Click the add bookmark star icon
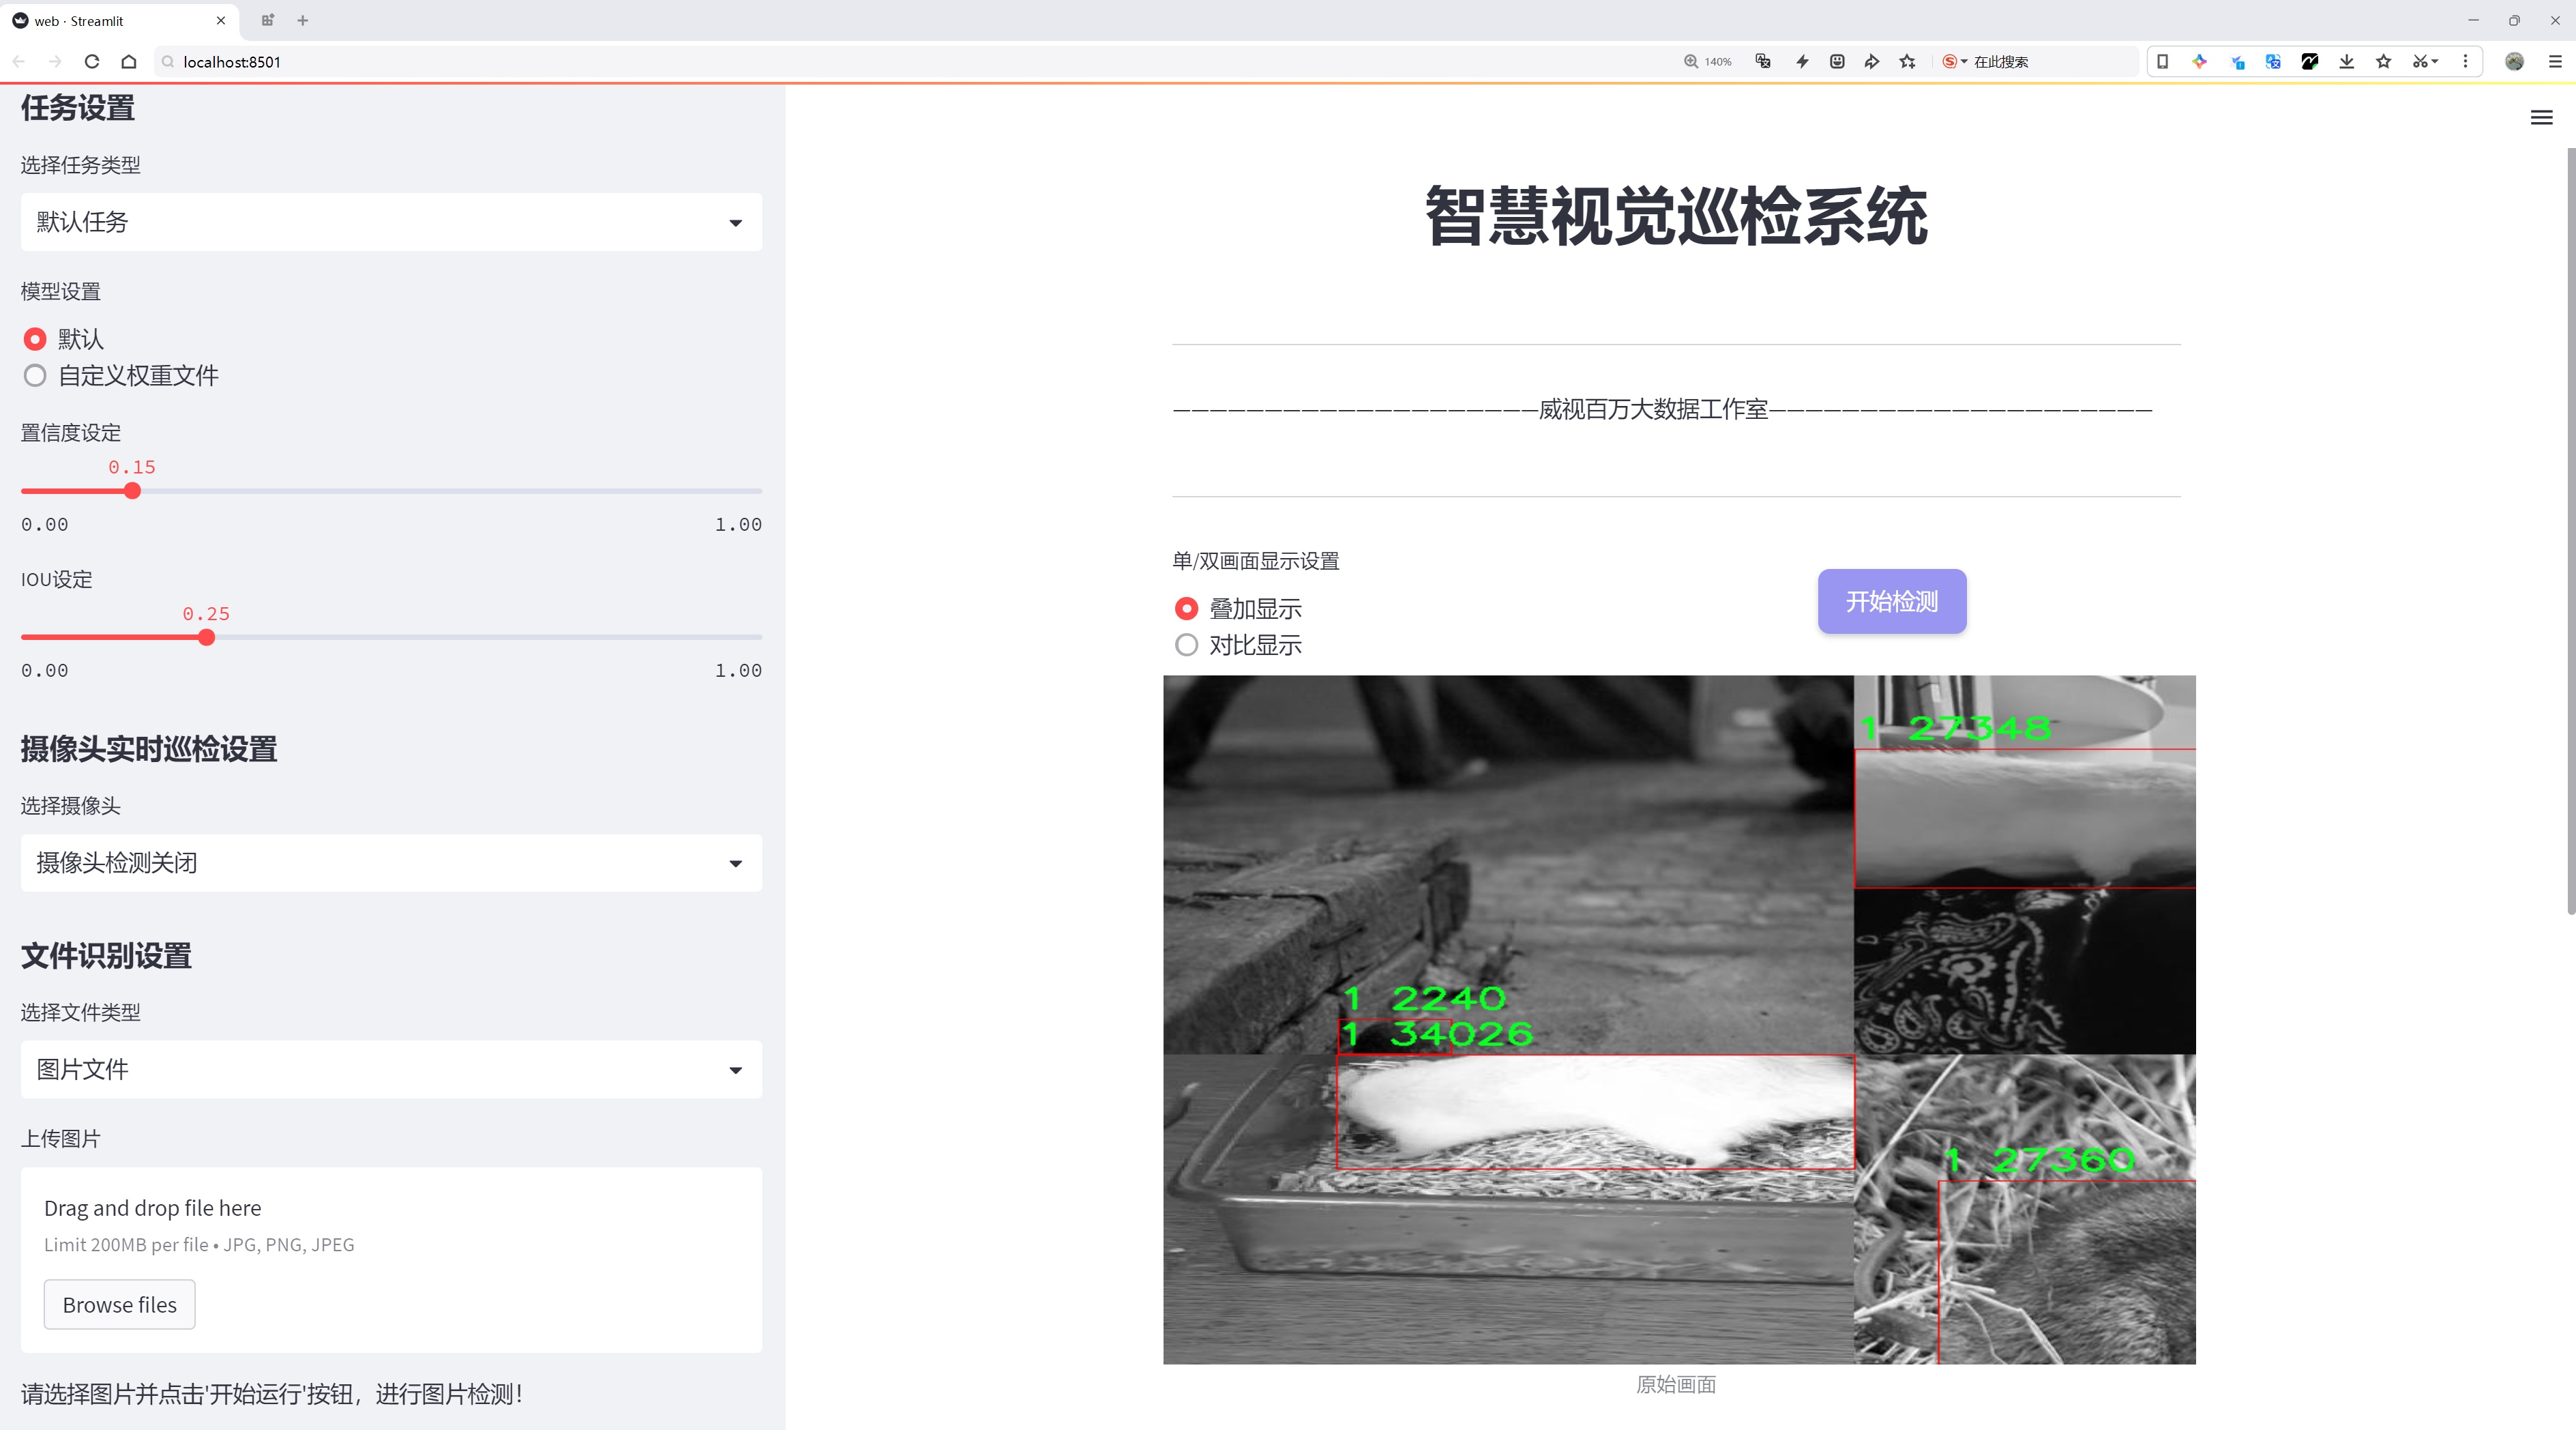This screenshot has width=2576, height=1430. pos(1907,62)
